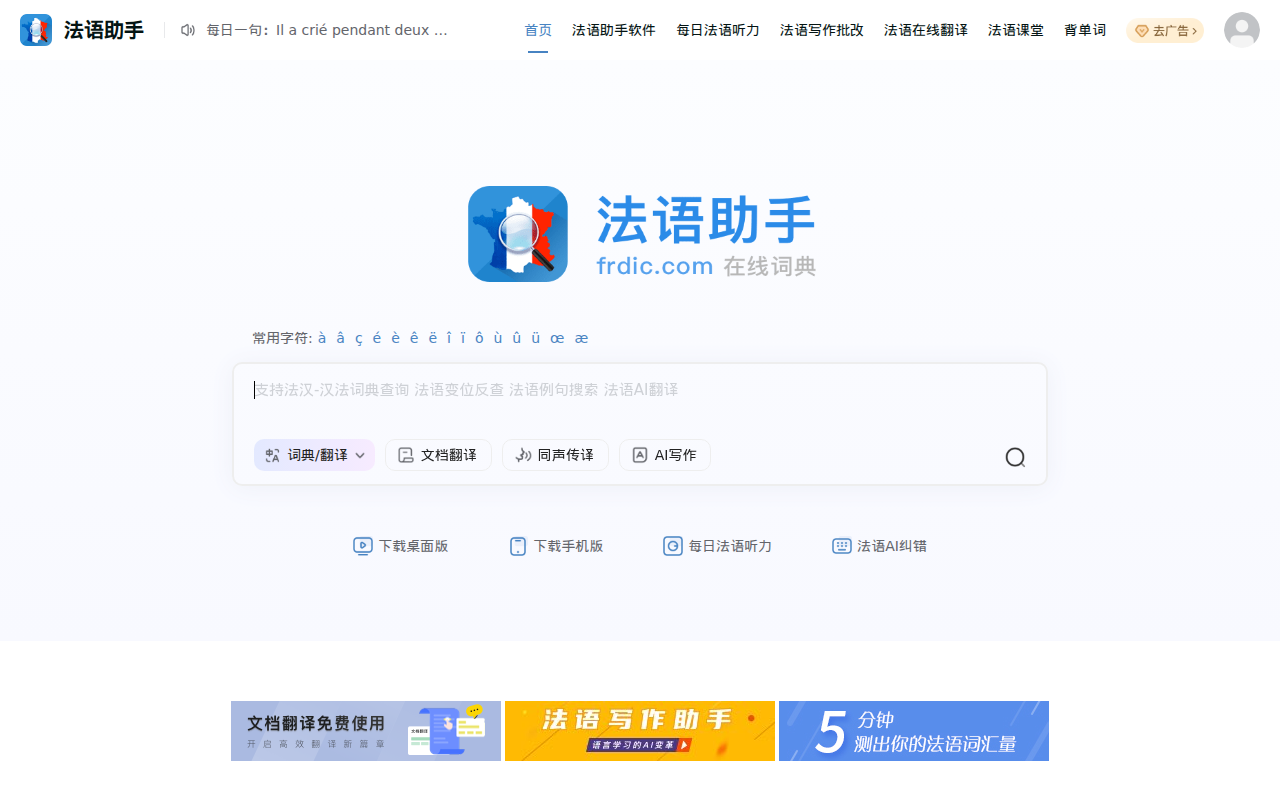Insert the æ special character
Image resolution: width=1280 pixels, height=800 pixels.
click(x=582, y=338)
